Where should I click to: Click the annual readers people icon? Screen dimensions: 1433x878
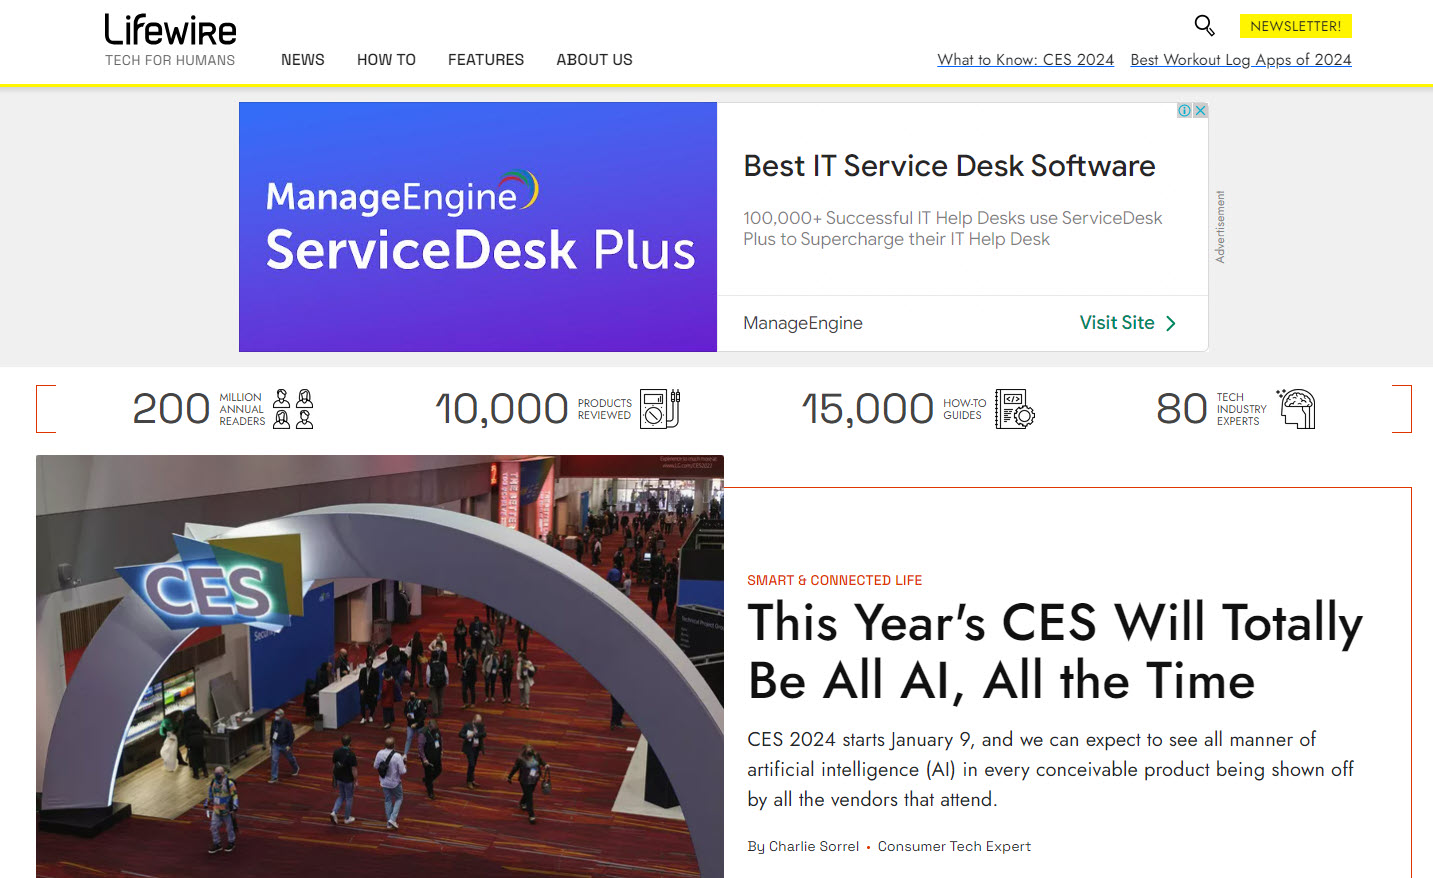point(293,409)
